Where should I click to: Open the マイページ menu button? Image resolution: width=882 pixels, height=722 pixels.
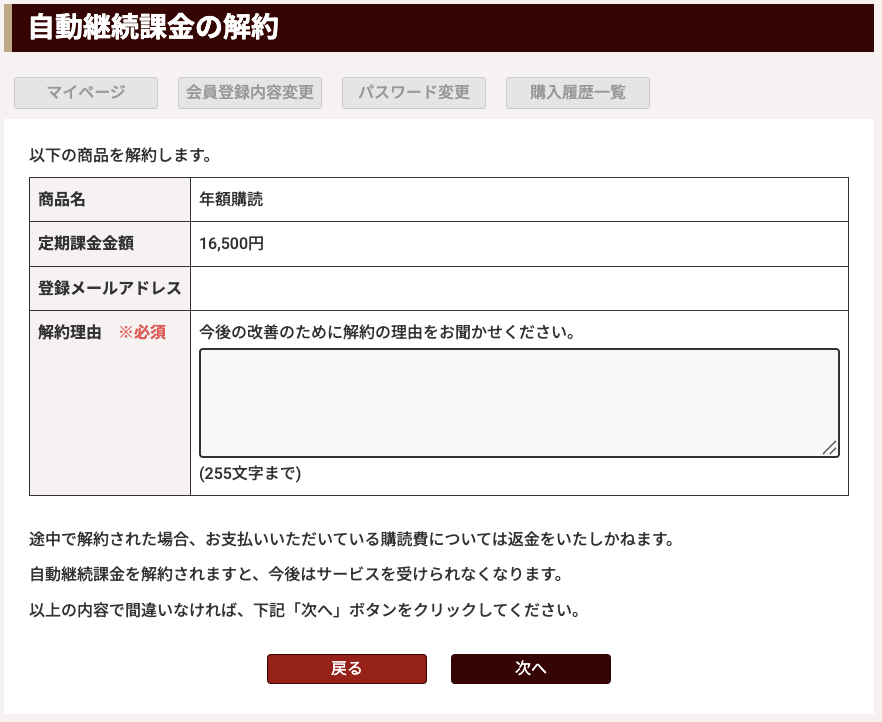(86, 93)
